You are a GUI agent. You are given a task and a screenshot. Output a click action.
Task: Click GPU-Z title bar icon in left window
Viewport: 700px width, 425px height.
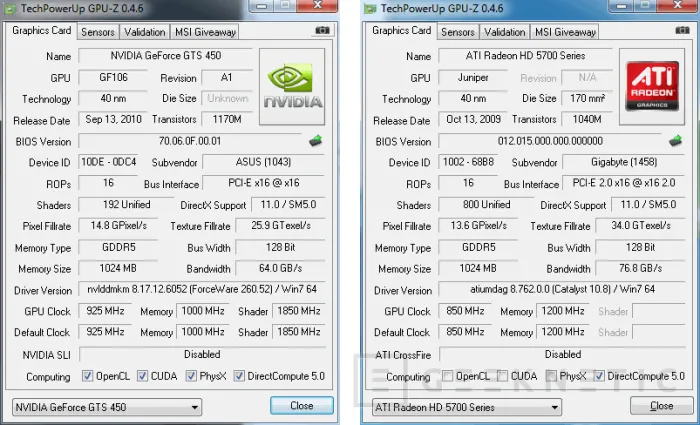(x=10, y=8)
